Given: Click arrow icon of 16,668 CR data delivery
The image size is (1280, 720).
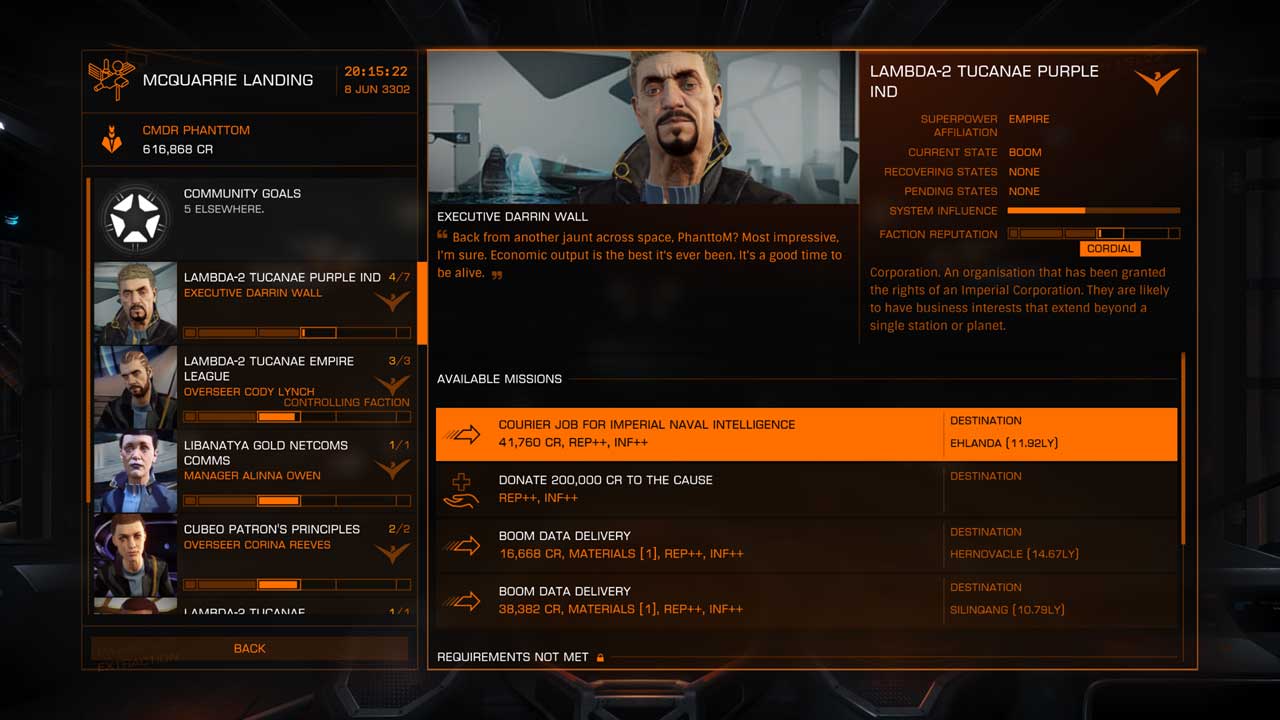Looking at the screenshot, I should tap(462, 545).
